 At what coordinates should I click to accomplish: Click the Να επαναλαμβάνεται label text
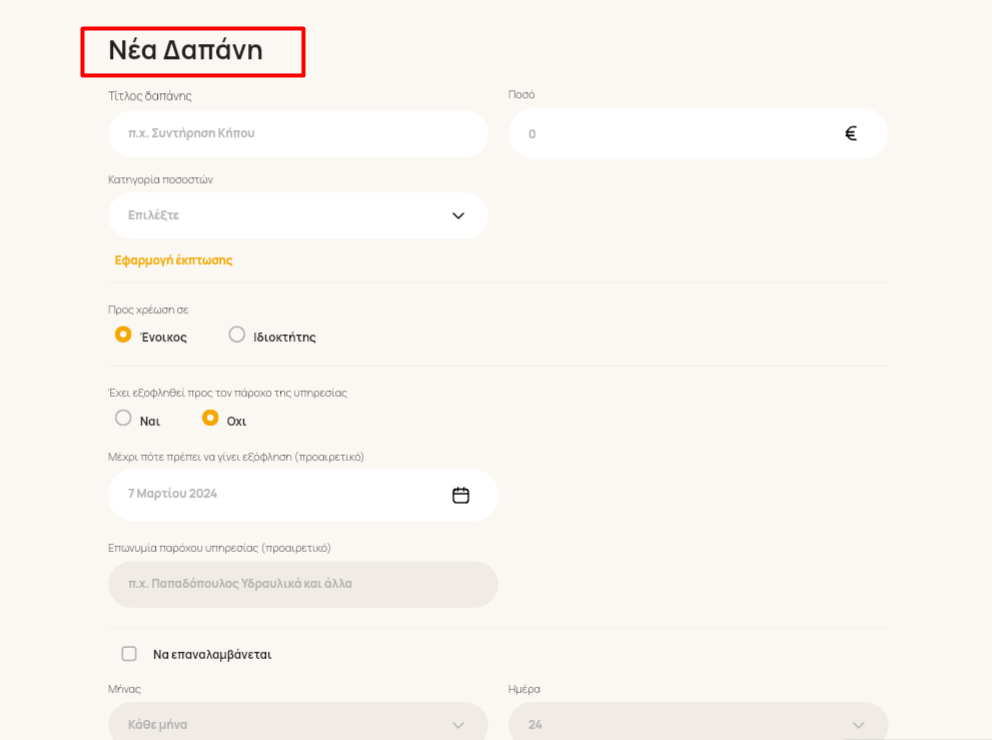point(213,655)
